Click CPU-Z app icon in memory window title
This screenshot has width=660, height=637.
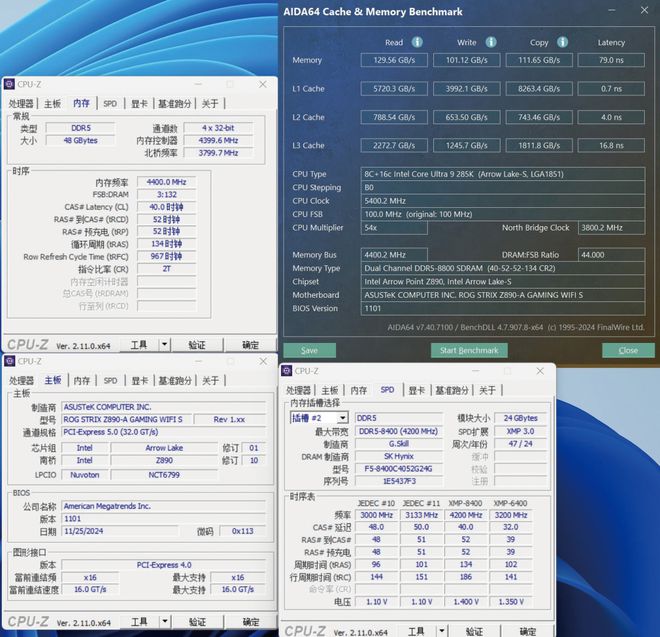9,84
